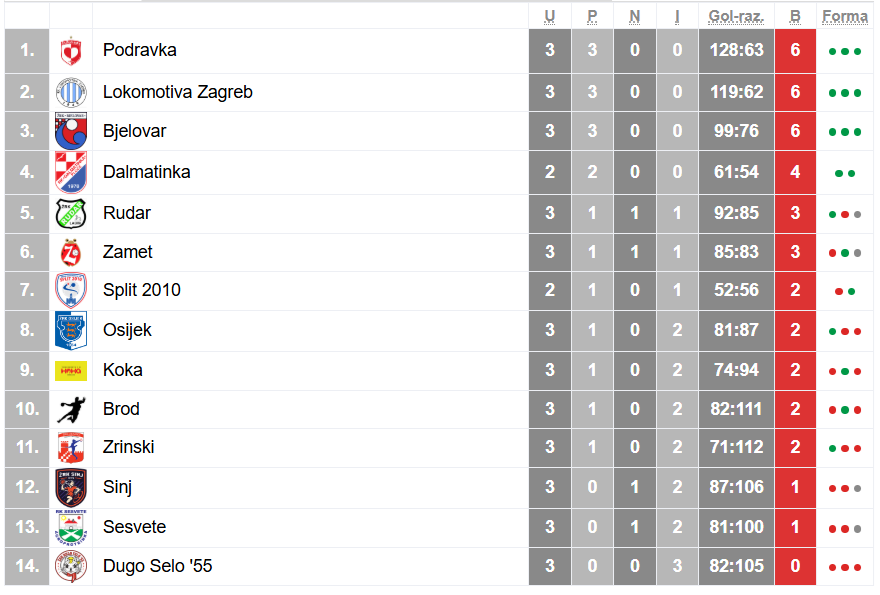This screenshot has width=880, height=595.
Task: Click the Lokomotiva Zagreb club crest
Action: click(70, 92)
